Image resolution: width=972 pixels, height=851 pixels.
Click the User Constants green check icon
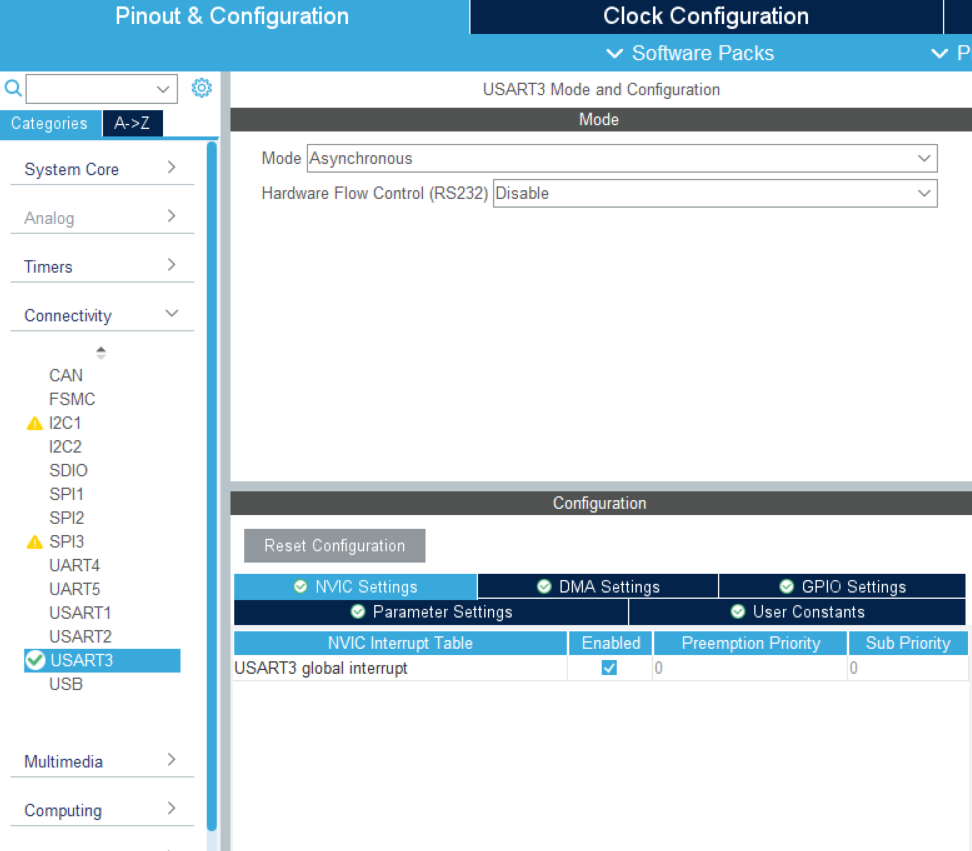click(x=738, y=612)
